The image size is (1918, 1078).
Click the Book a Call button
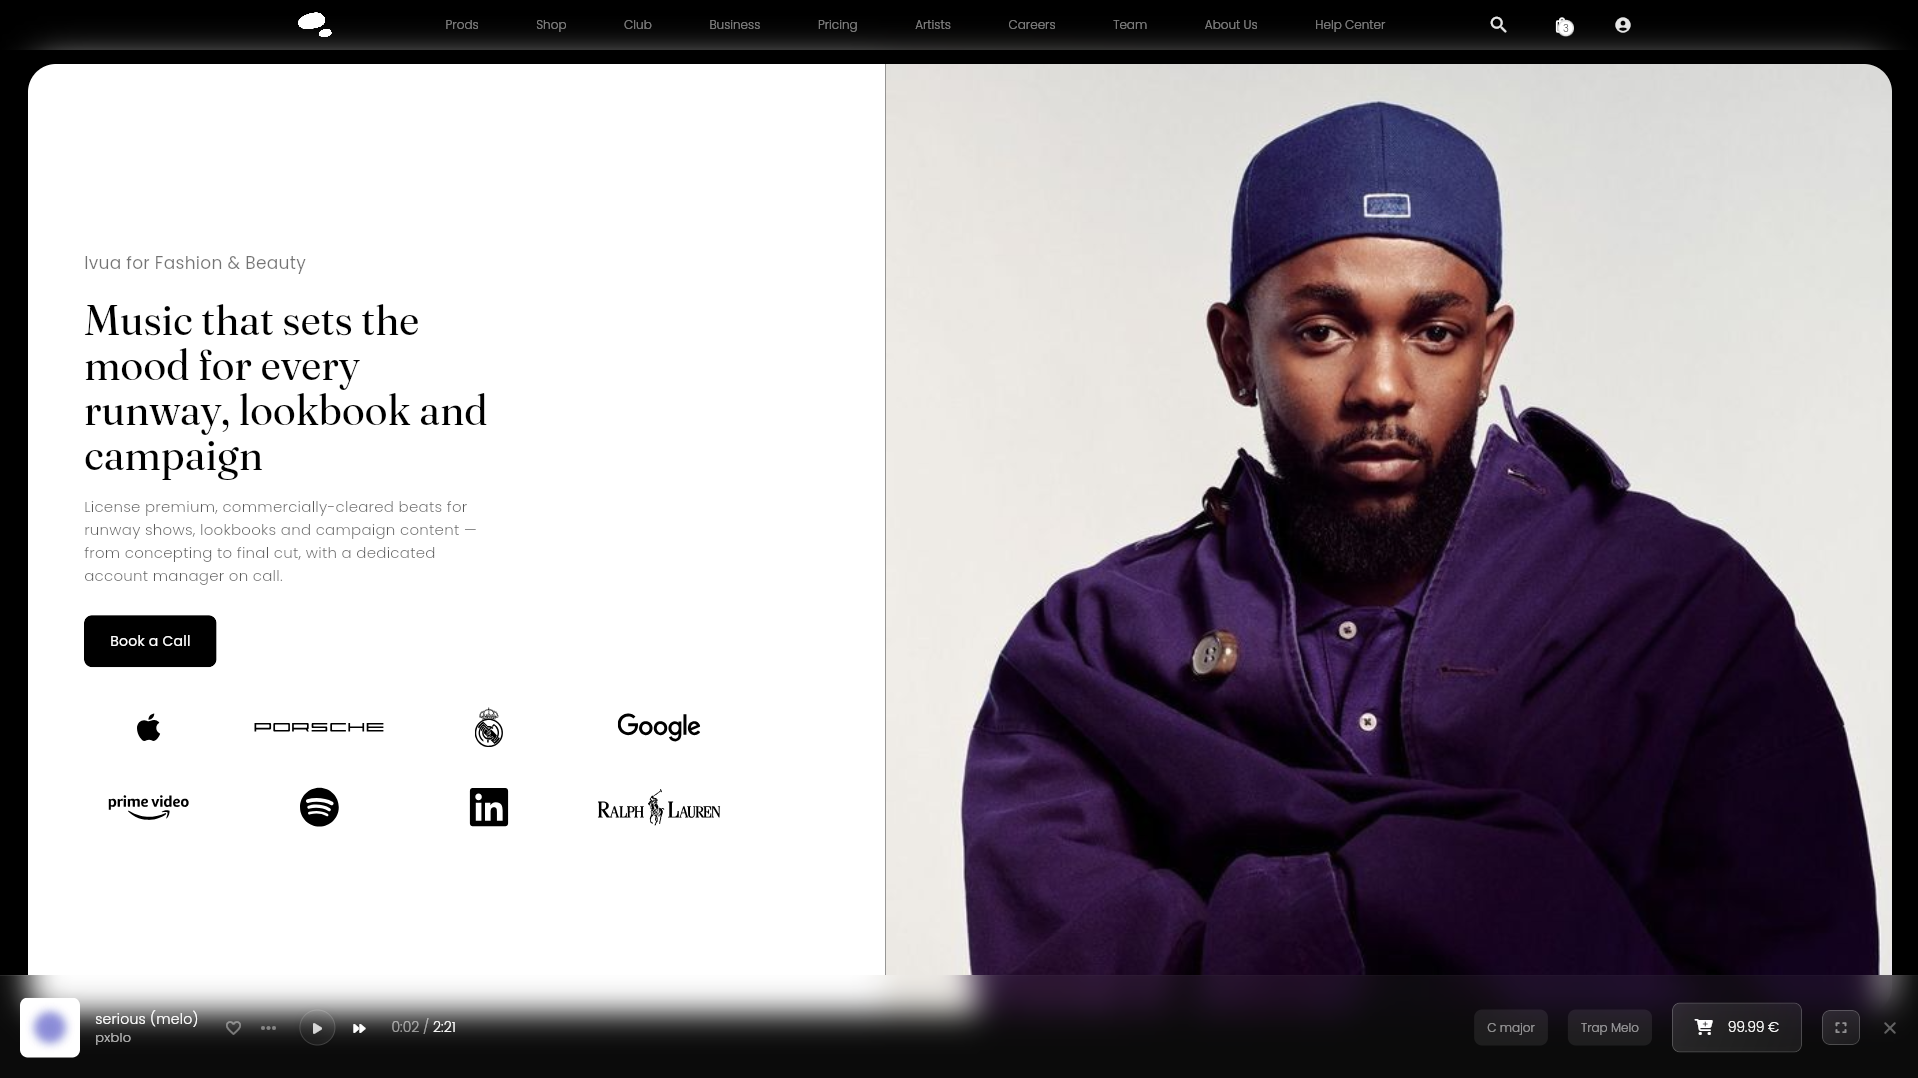(x=150, y=641)
